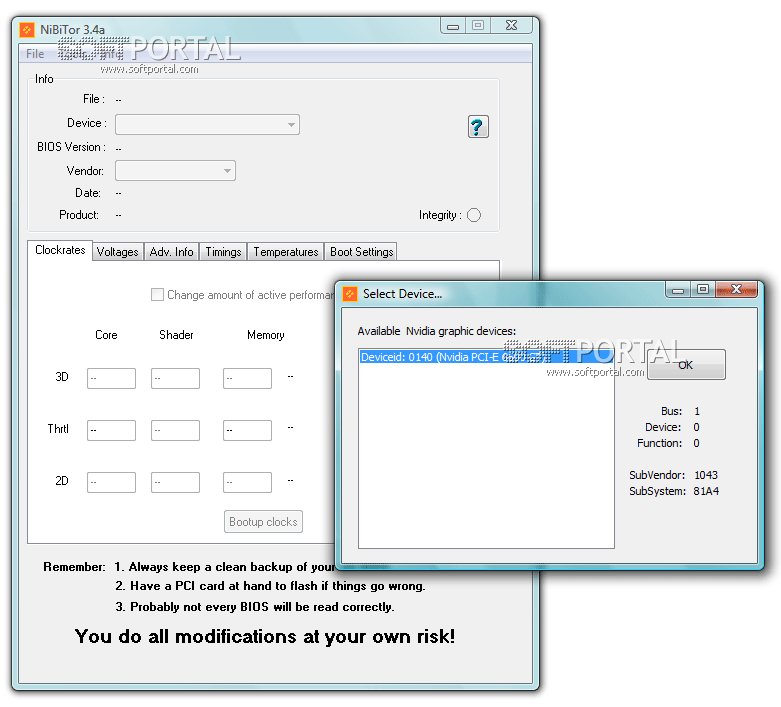Click the NiBiTor 3.4a title bar app icon

pos(27,30)
